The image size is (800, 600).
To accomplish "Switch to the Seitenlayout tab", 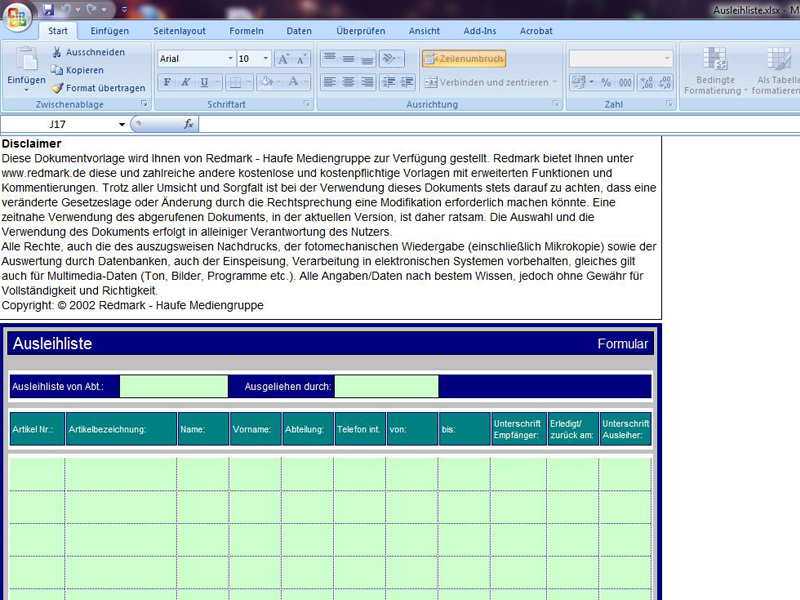I will click(181, 31).
